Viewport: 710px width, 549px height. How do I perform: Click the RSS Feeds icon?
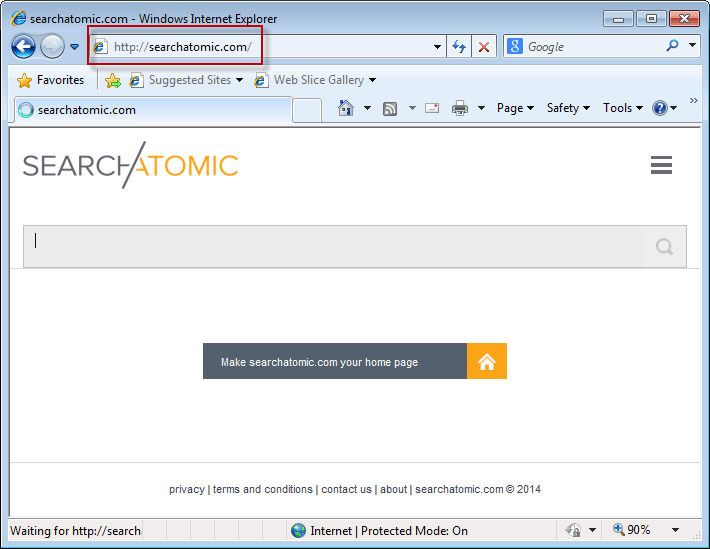tap(390, 109)
